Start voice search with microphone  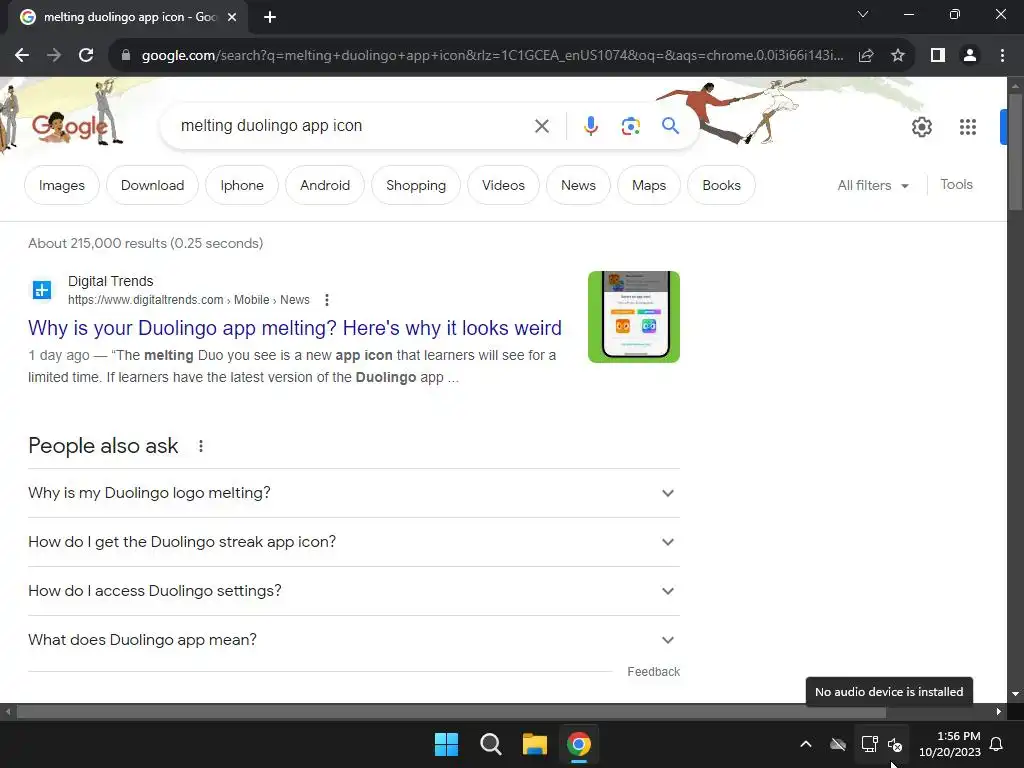[x=590, y=126]
